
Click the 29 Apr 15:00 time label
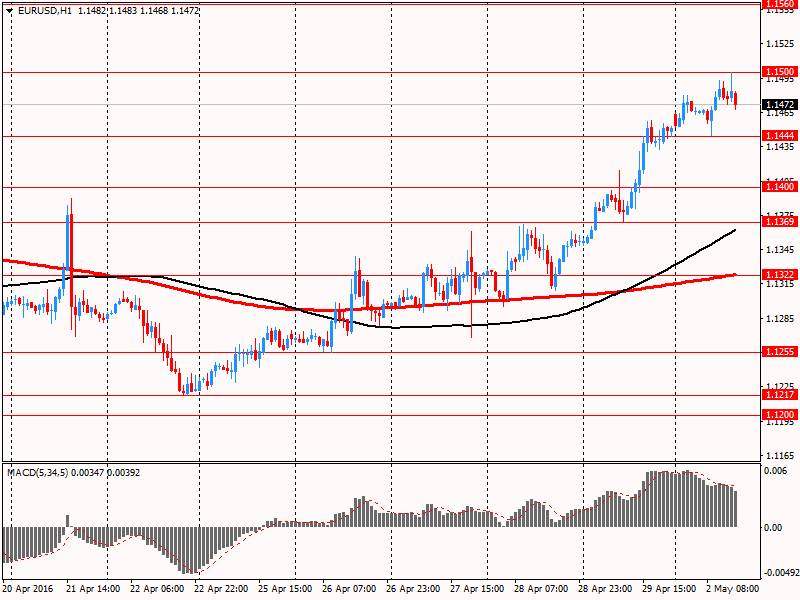[x=669, y=589]
